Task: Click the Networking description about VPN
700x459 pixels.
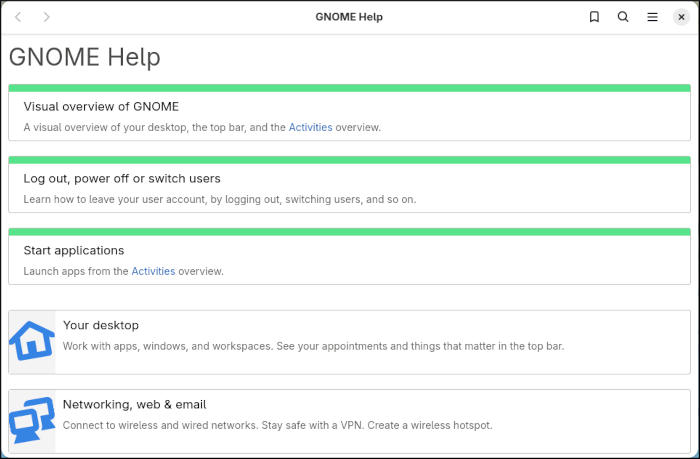Action: tap(277, 425)
